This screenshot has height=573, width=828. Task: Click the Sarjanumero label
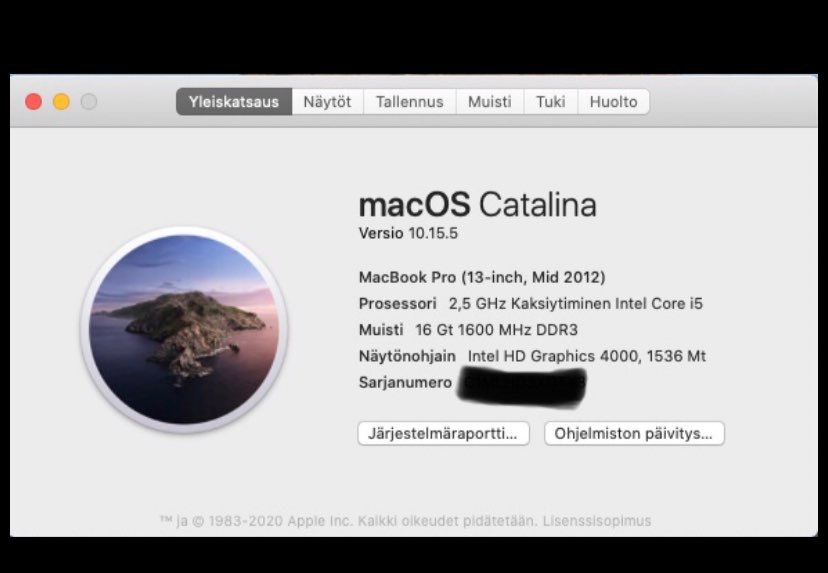(405, 382)
